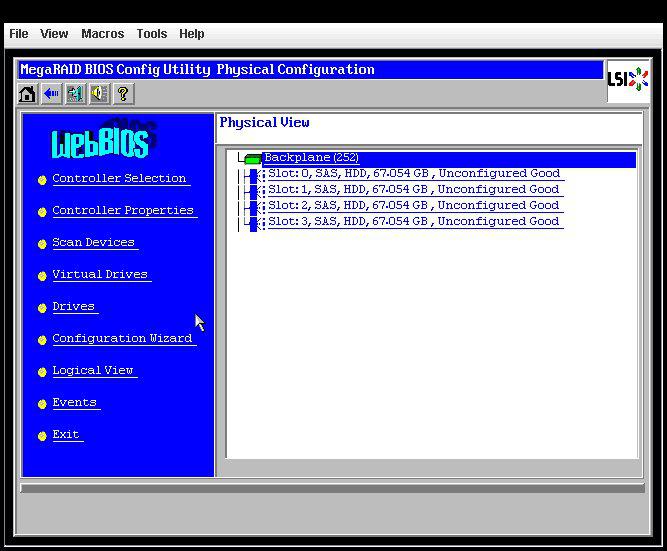Click the blue Back arrow icon
The image size is (667, 551).
coord(51,94)
